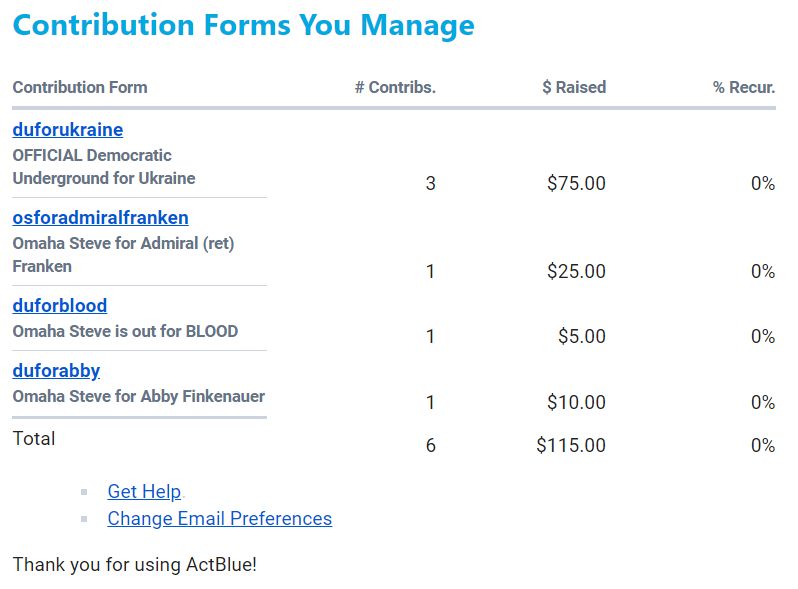
Task: Click the 'Contribution Forms You Manage' heading
Action: (243, 25)
